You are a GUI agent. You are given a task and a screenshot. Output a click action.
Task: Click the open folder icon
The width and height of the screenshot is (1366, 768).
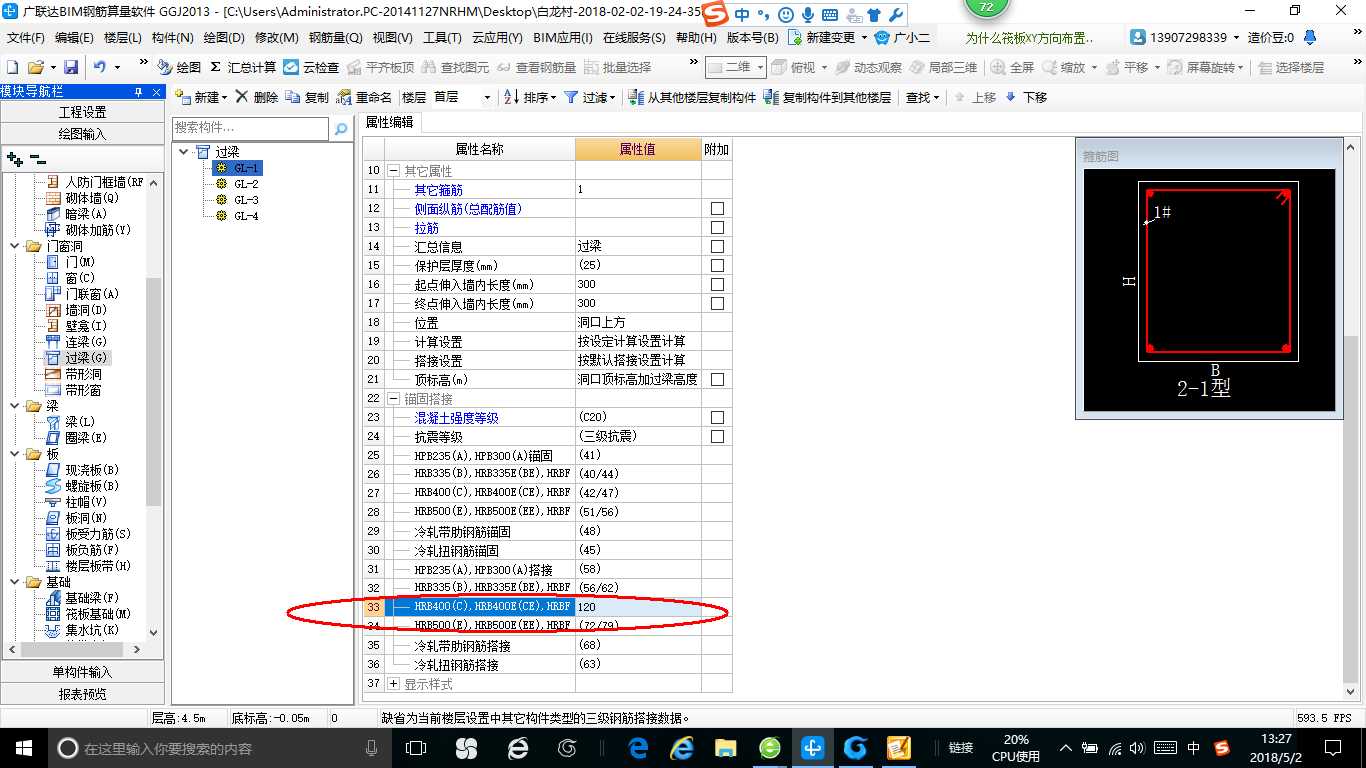tap(36, 67)
